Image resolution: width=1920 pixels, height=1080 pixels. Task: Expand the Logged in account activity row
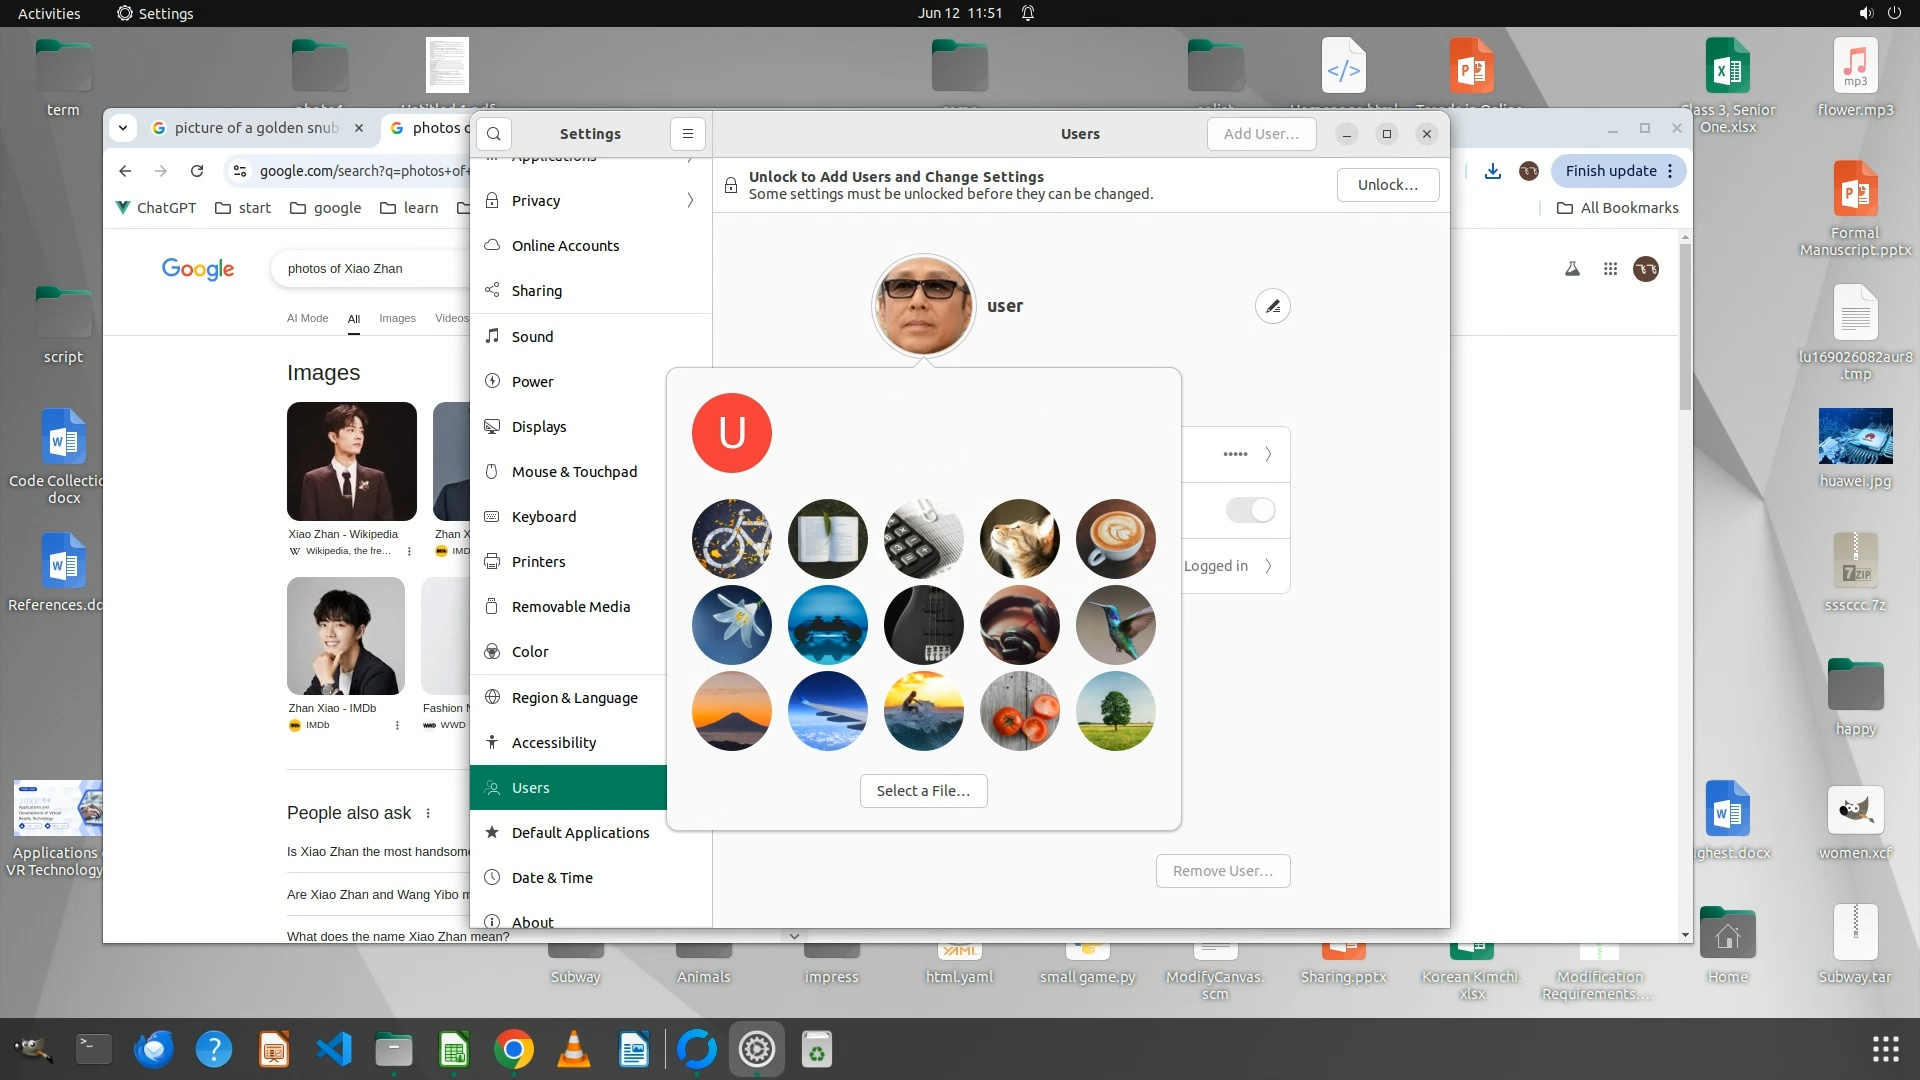(1268, 566)
